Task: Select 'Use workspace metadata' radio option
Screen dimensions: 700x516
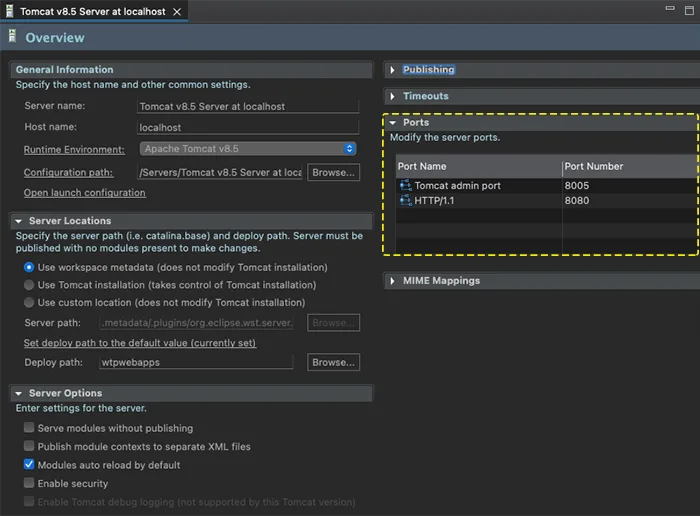Action: pyautogui.click(x=29, y=267)
